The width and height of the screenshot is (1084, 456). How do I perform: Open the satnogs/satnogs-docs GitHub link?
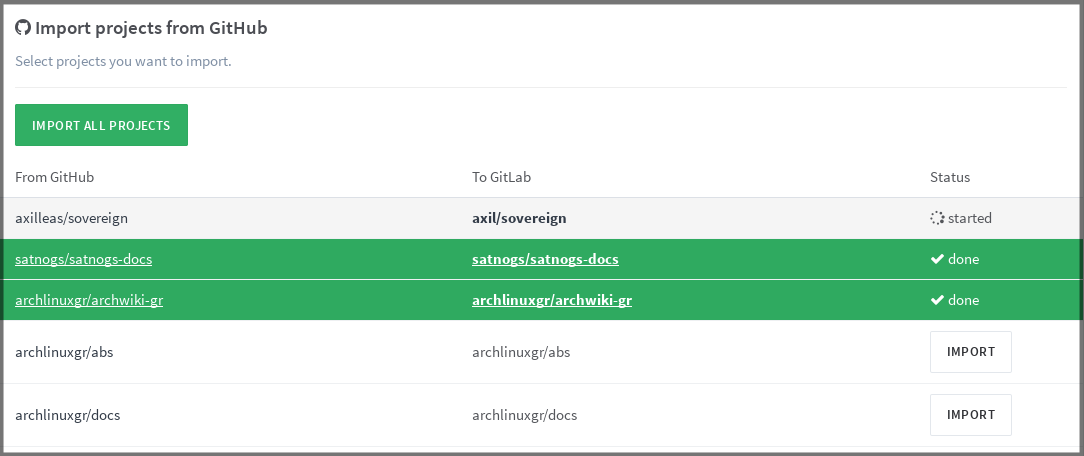[83, 259]
